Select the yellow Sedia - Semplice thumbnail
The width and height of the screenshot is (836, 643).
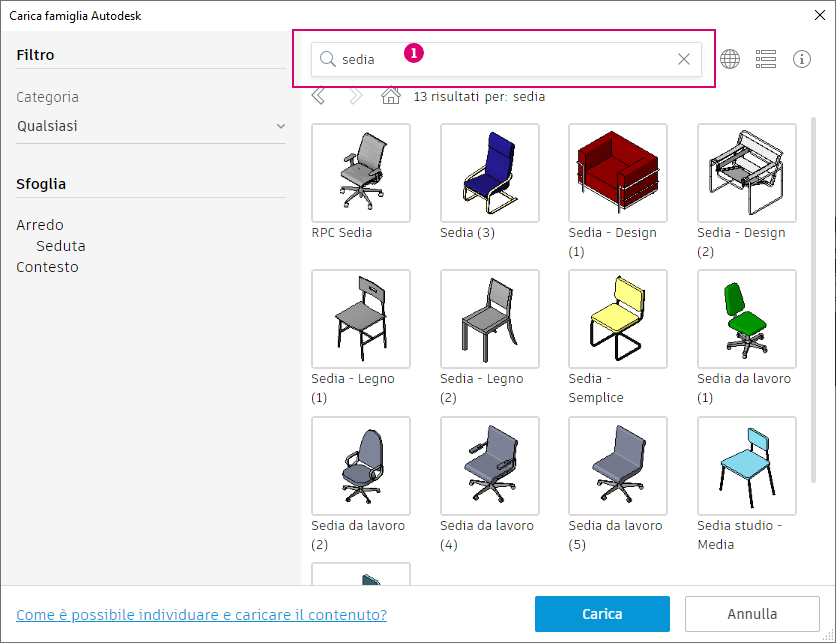[618, 319]
